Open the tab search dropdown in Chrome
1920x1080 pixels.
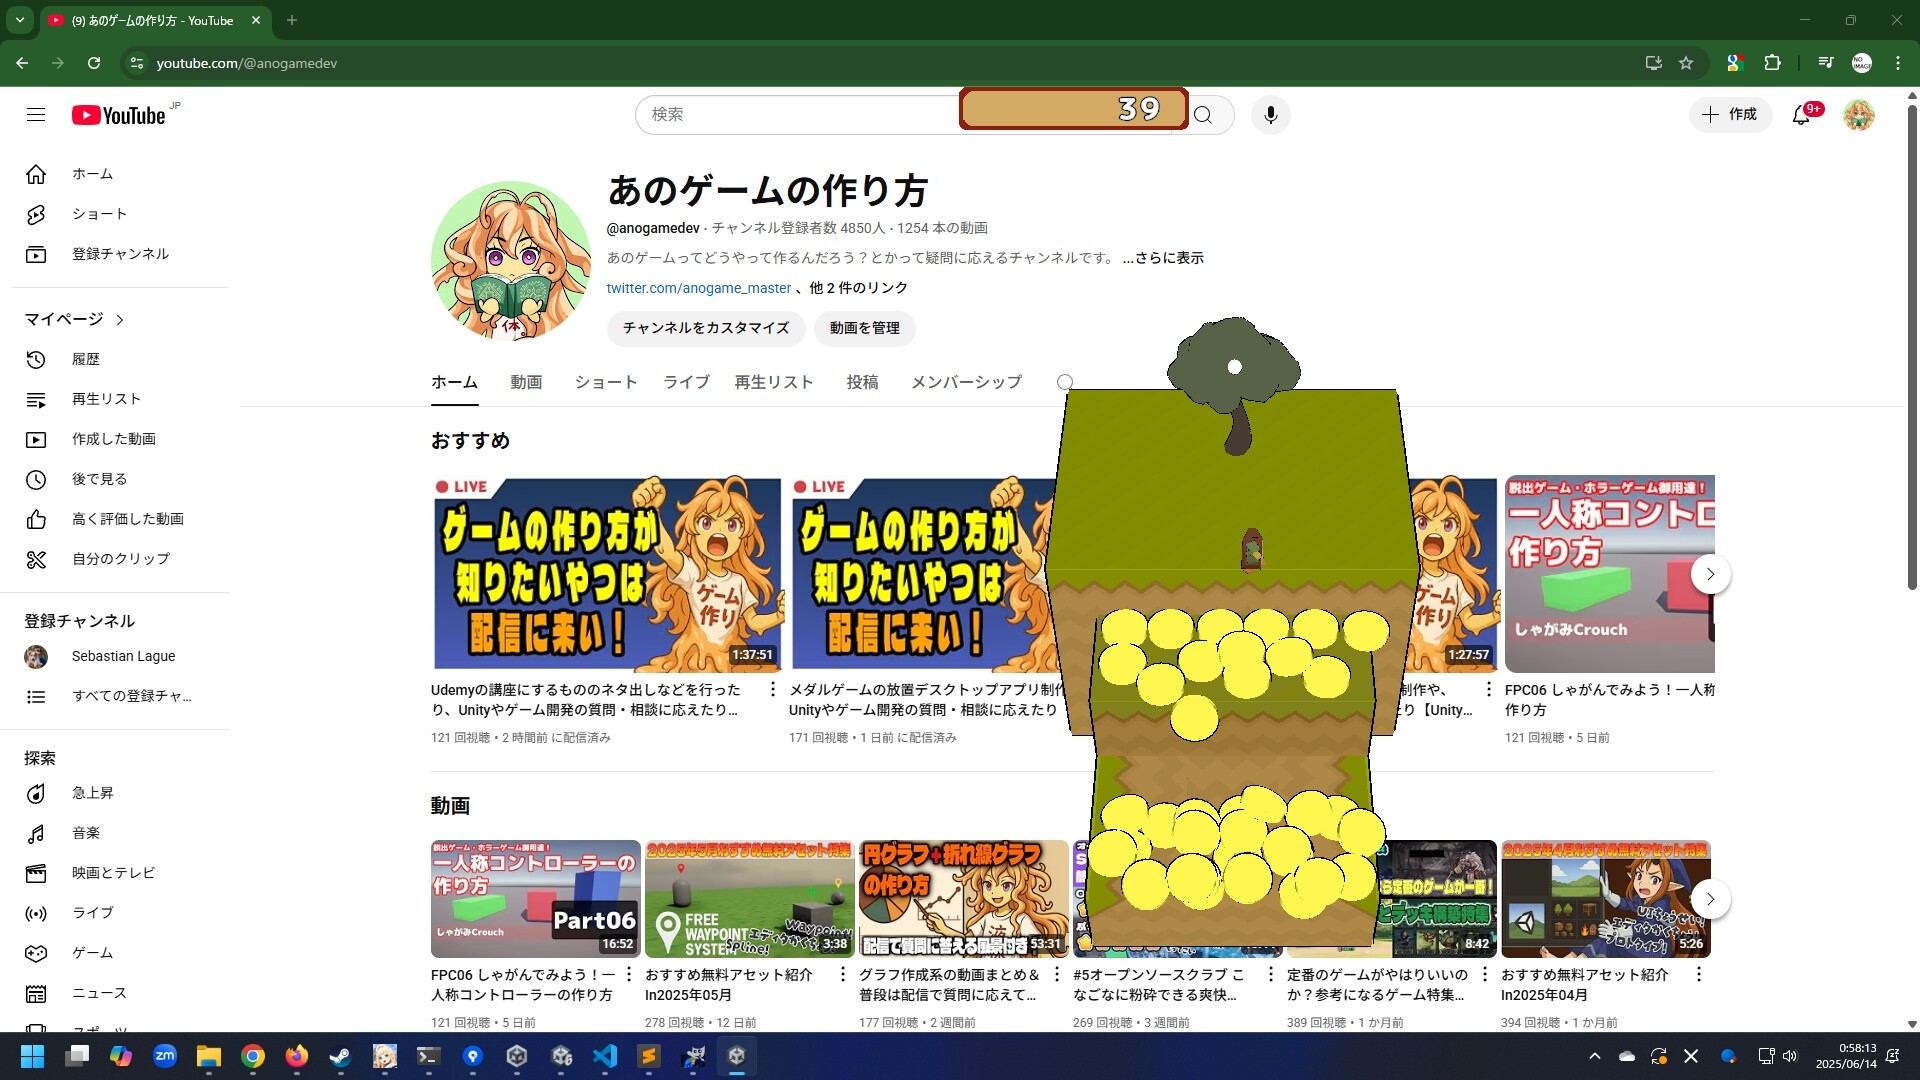(x=19, y=20)
